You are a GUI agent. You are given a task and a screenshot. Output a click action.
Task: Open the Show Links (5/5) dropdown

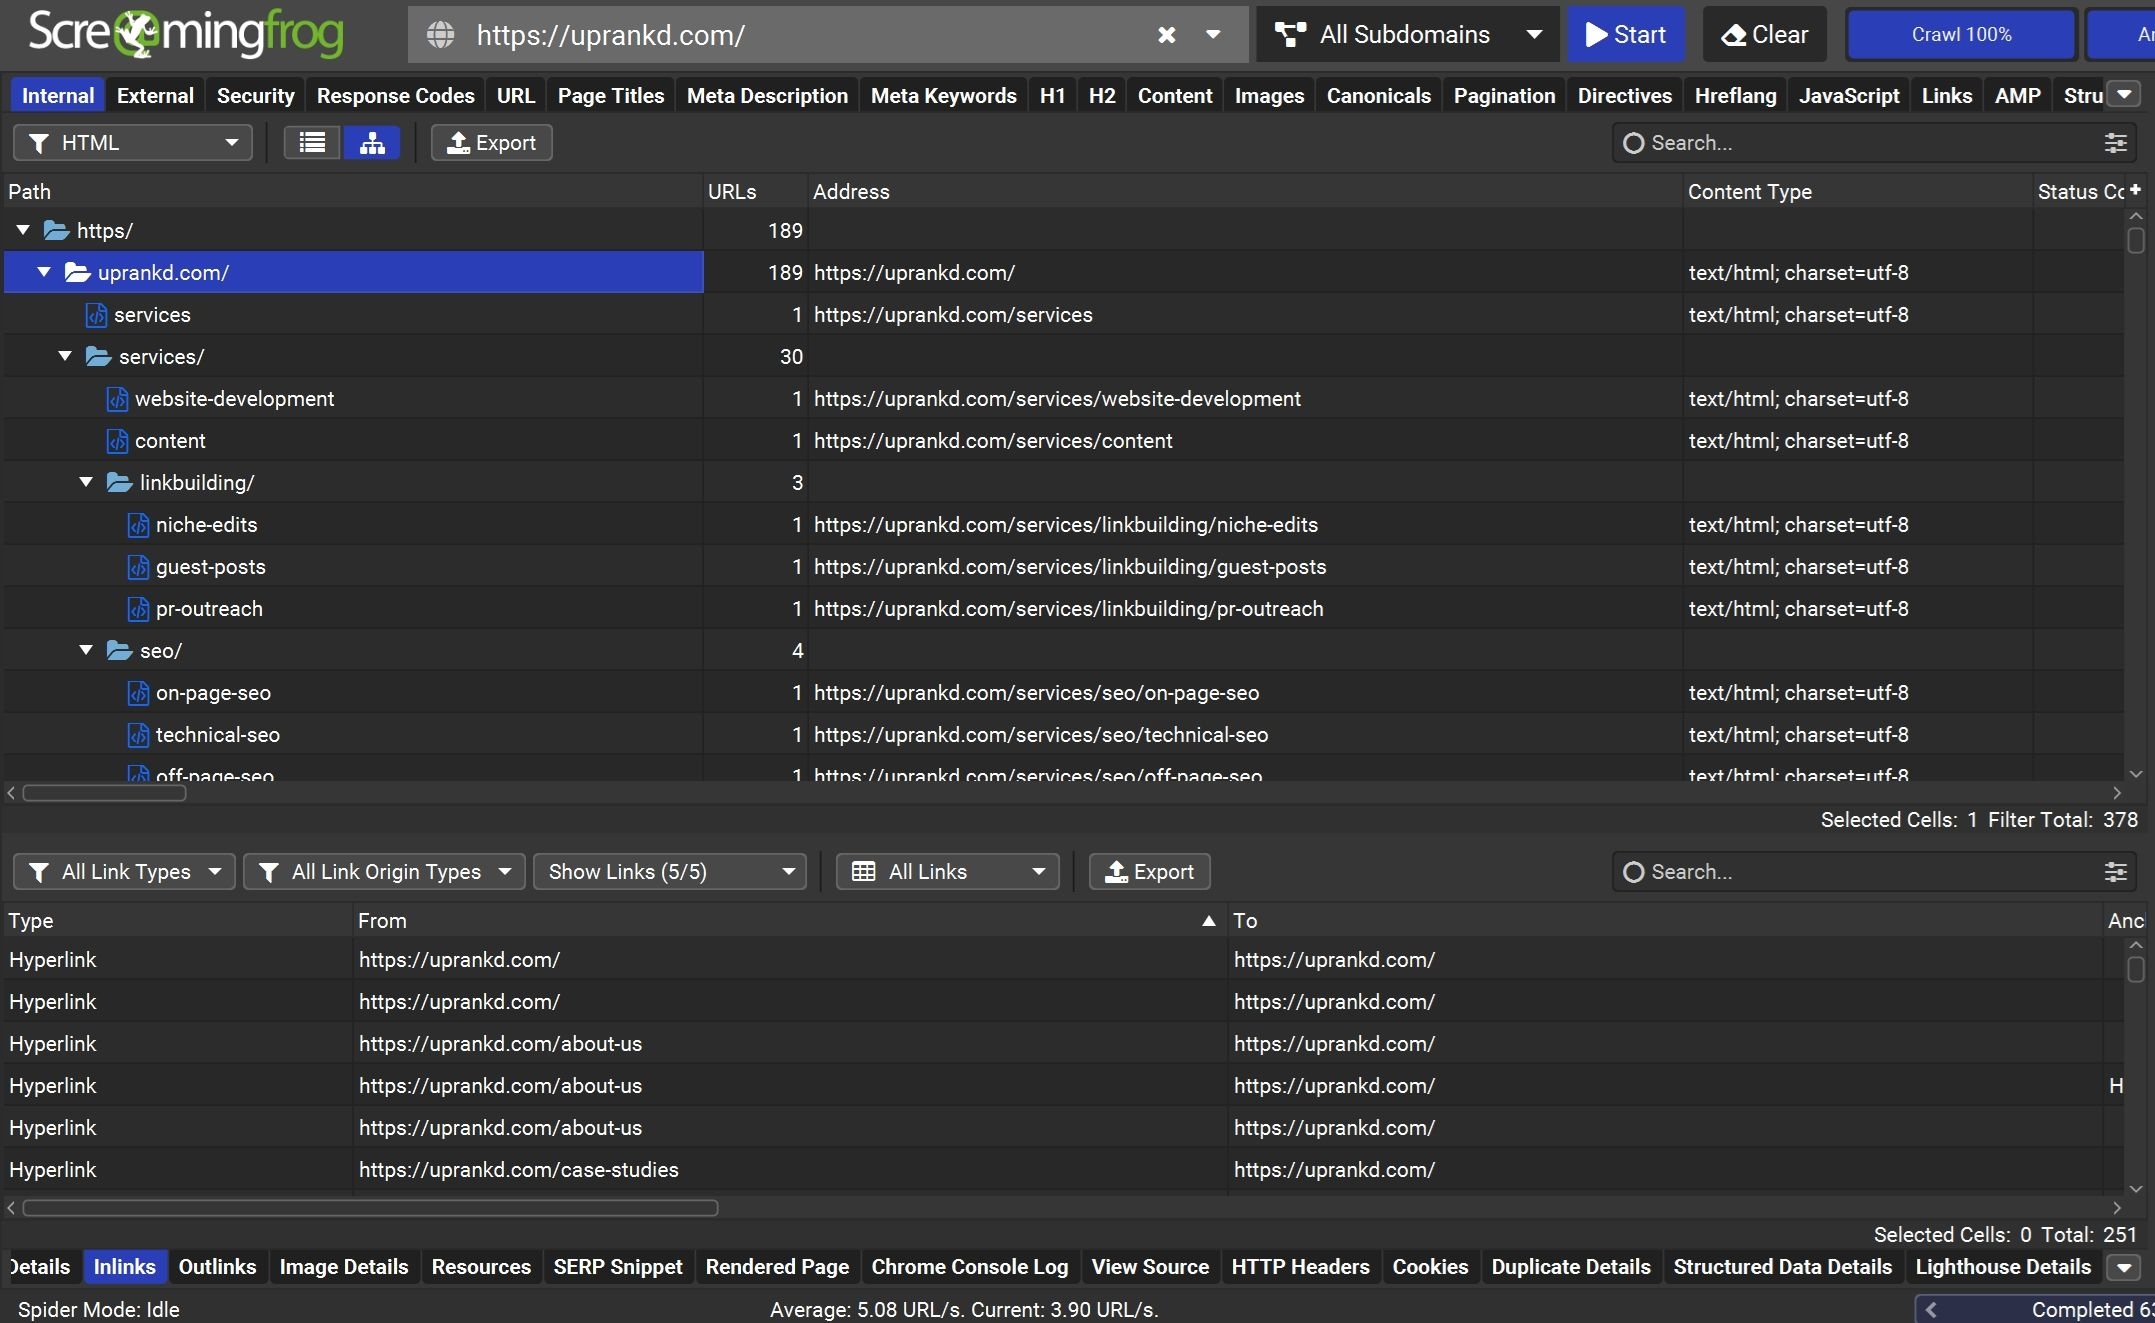point(670,872)
